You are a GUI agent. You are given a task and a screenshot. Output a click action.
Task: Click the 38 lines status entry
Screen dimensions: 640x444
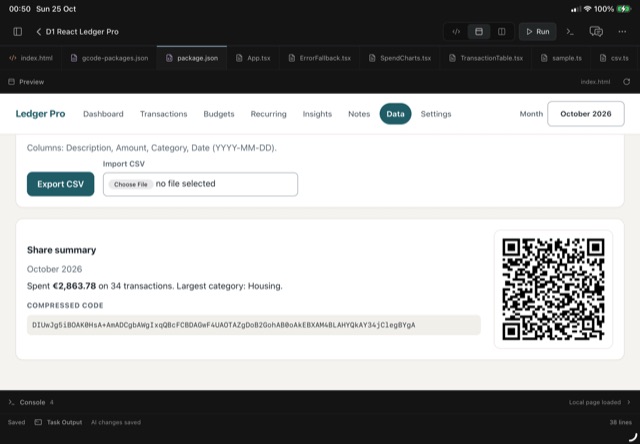click(620, 422)
